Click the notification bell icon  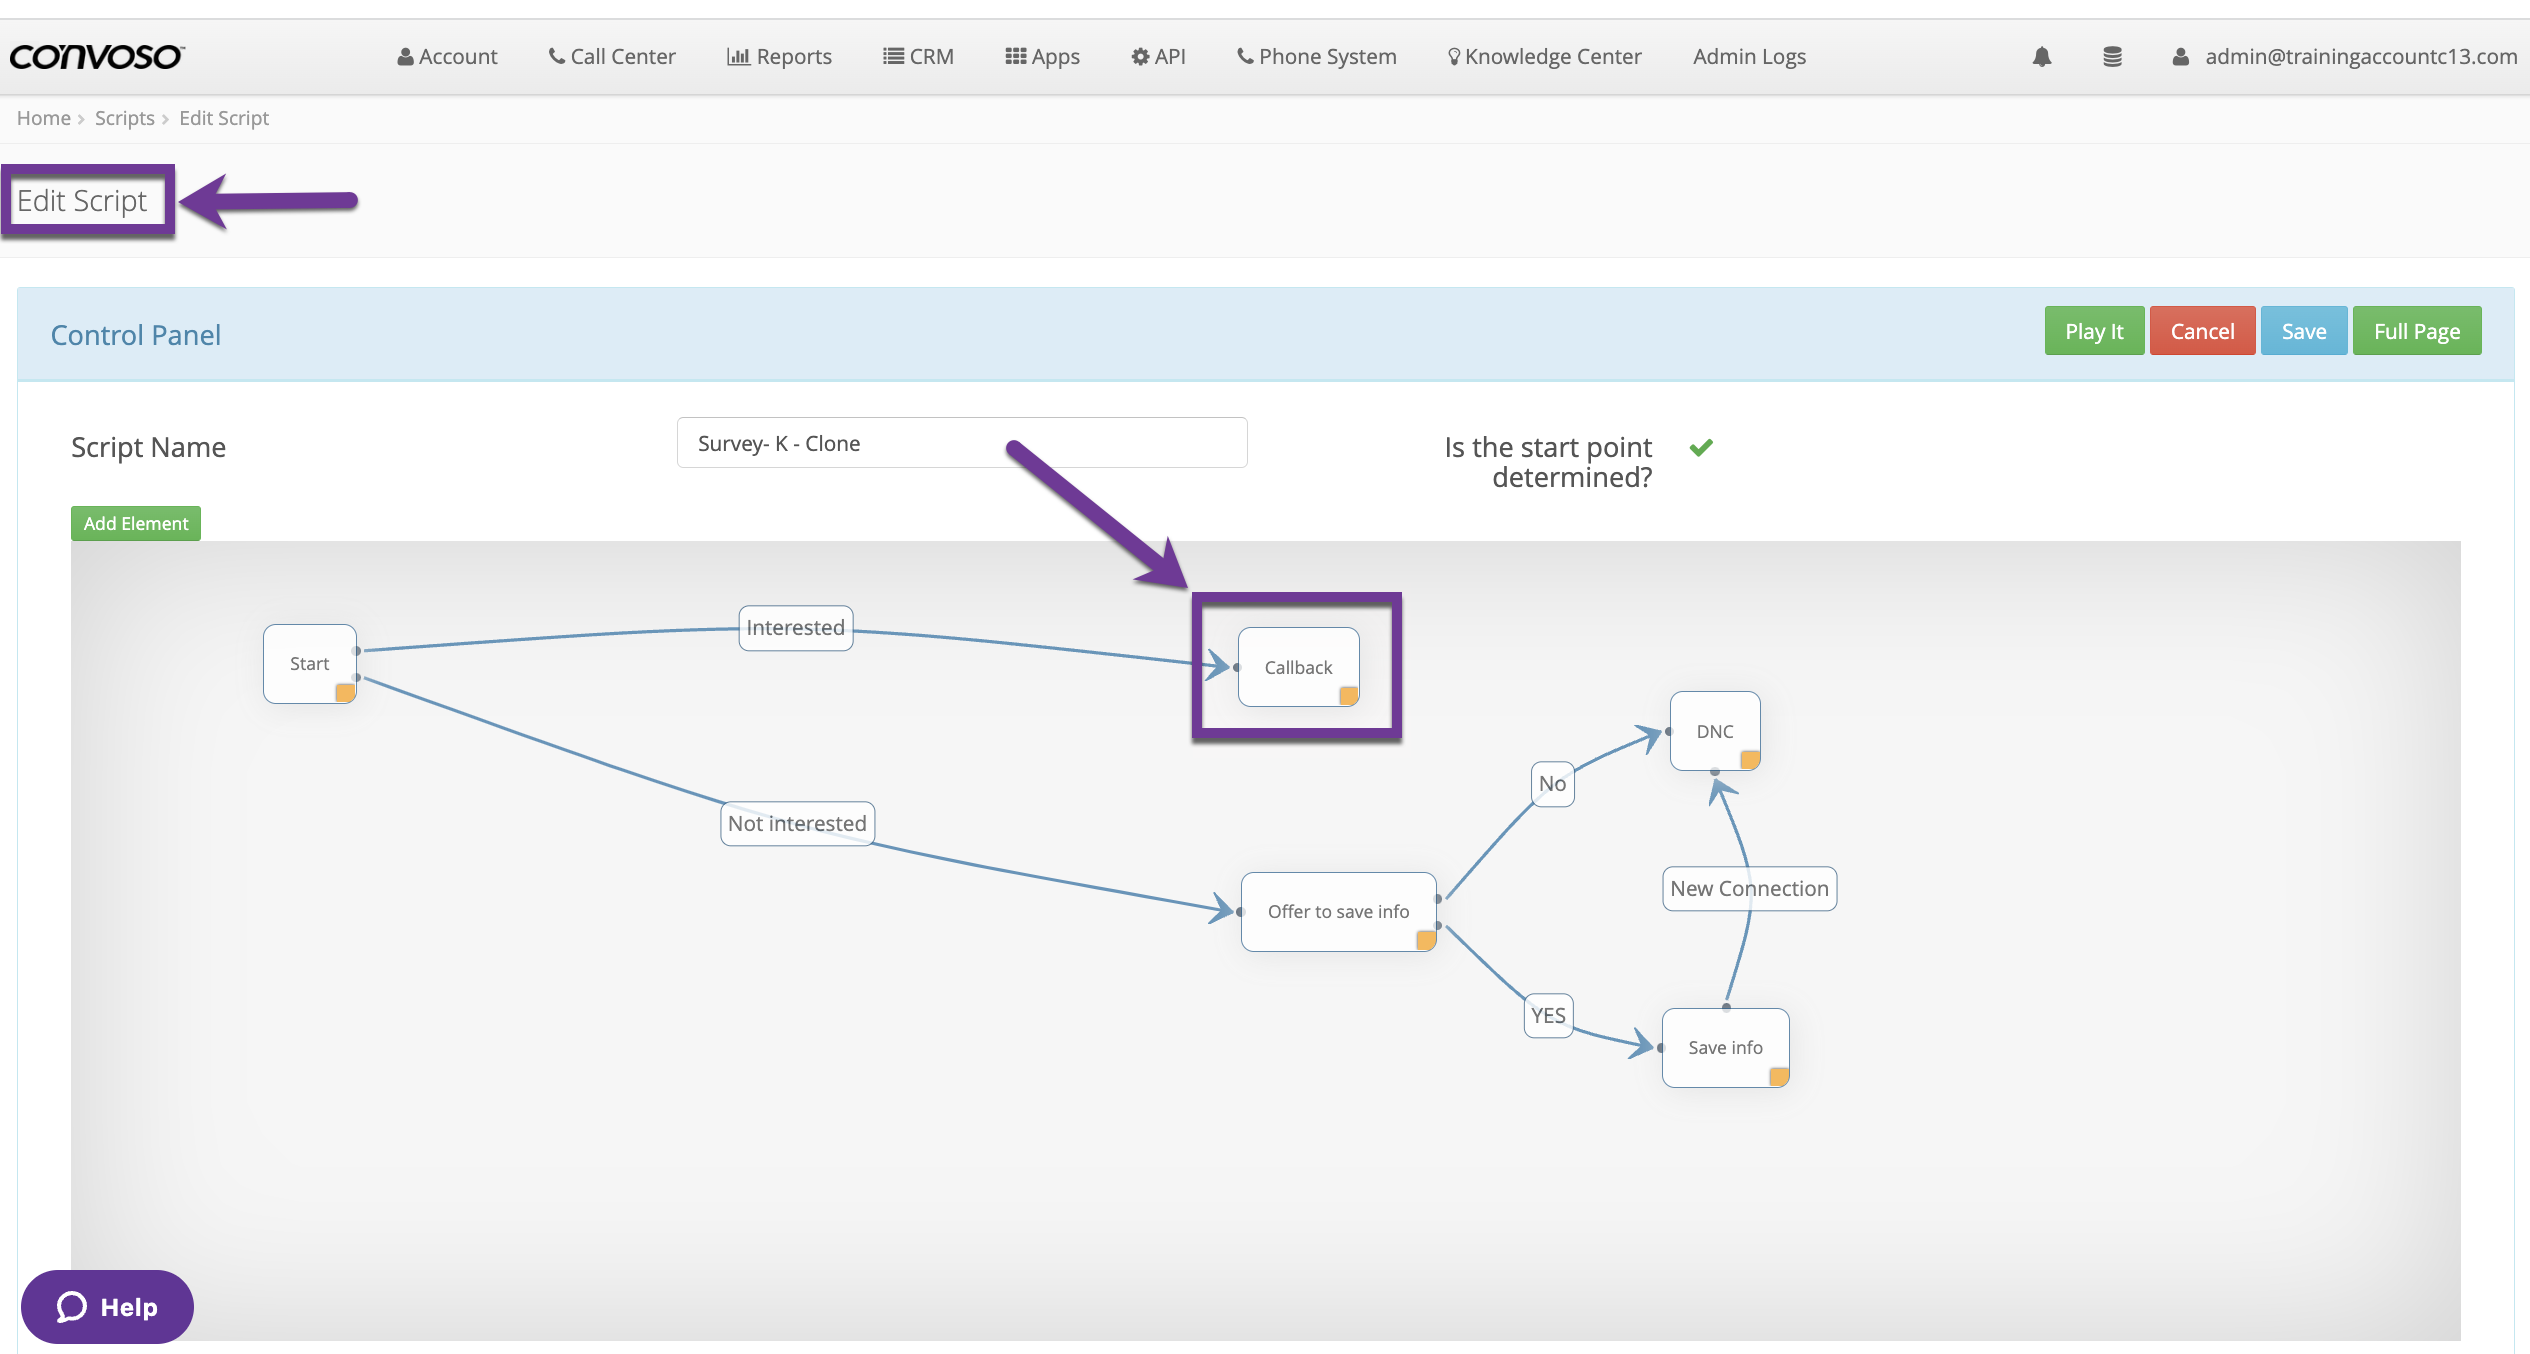[2041, 57]
